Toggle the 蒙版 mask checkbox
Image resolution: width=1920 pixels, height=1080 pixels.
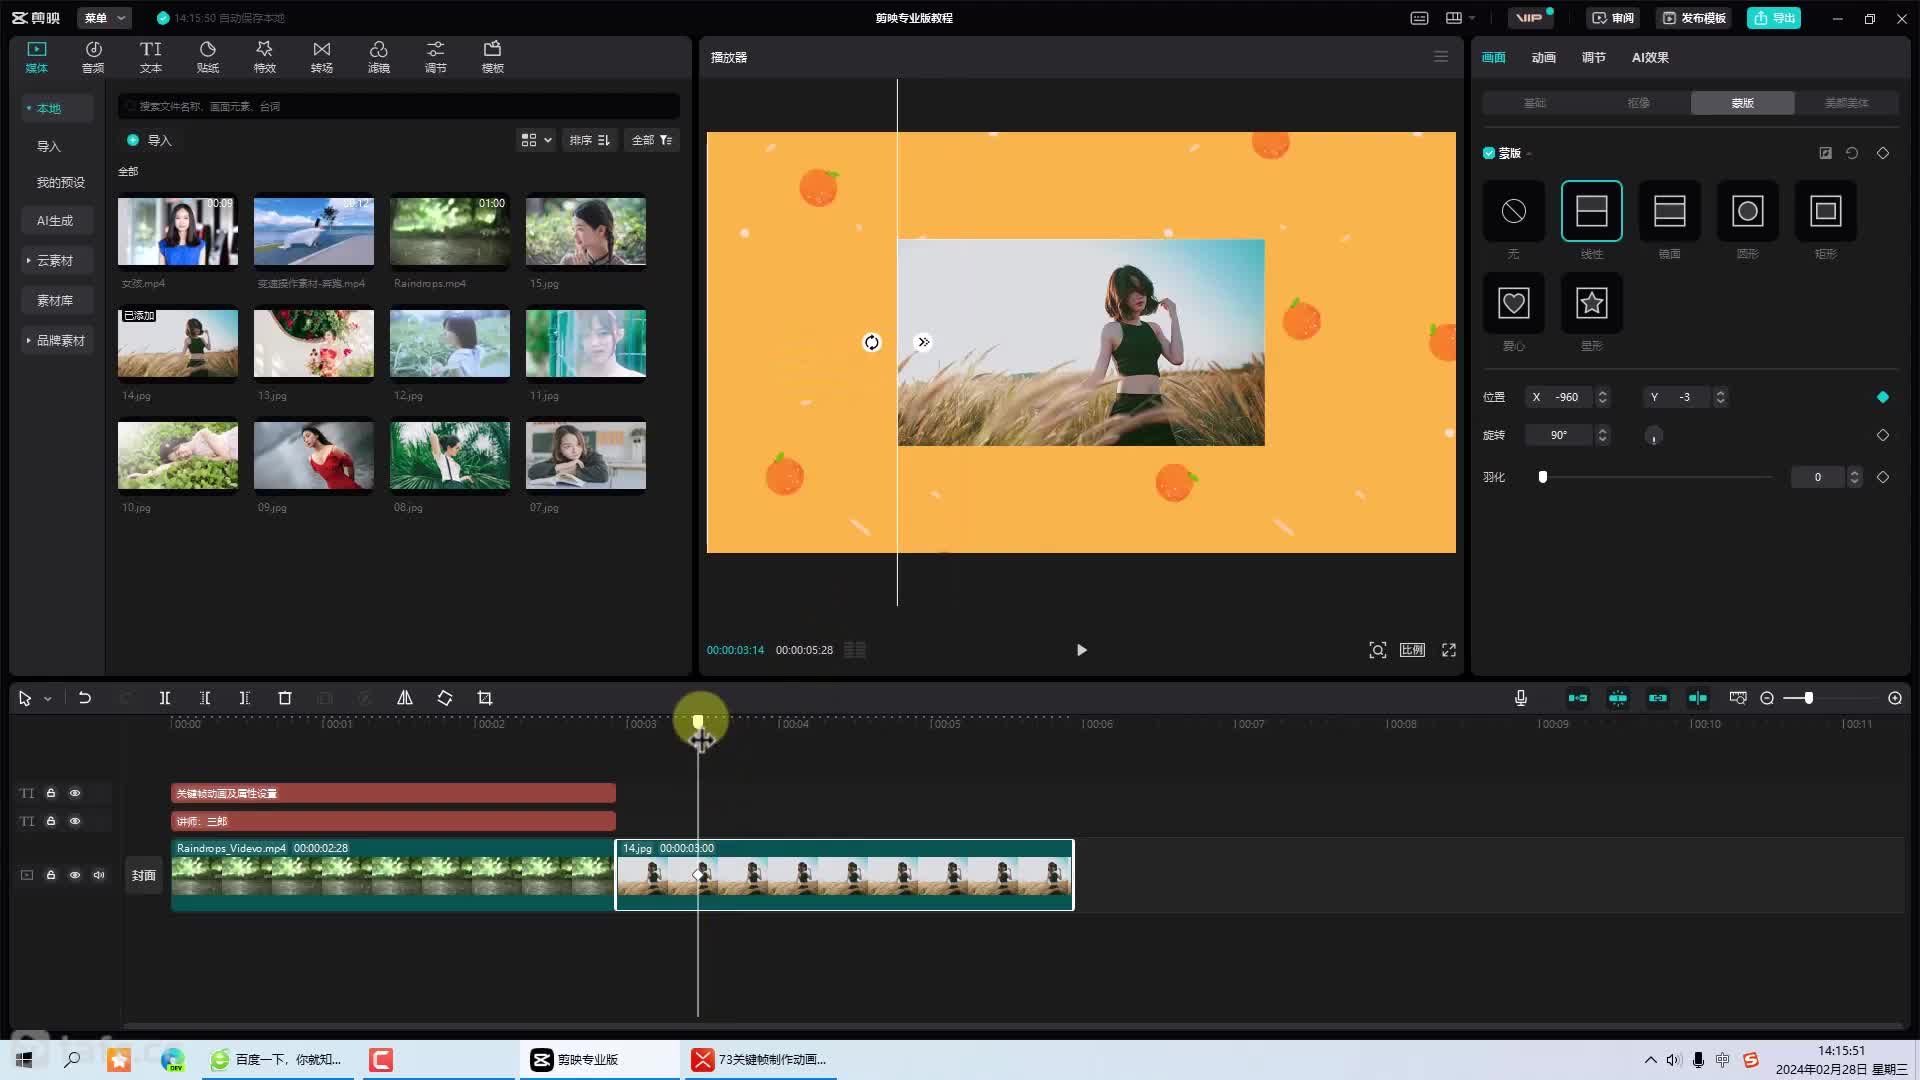[x=1489, y=153]
